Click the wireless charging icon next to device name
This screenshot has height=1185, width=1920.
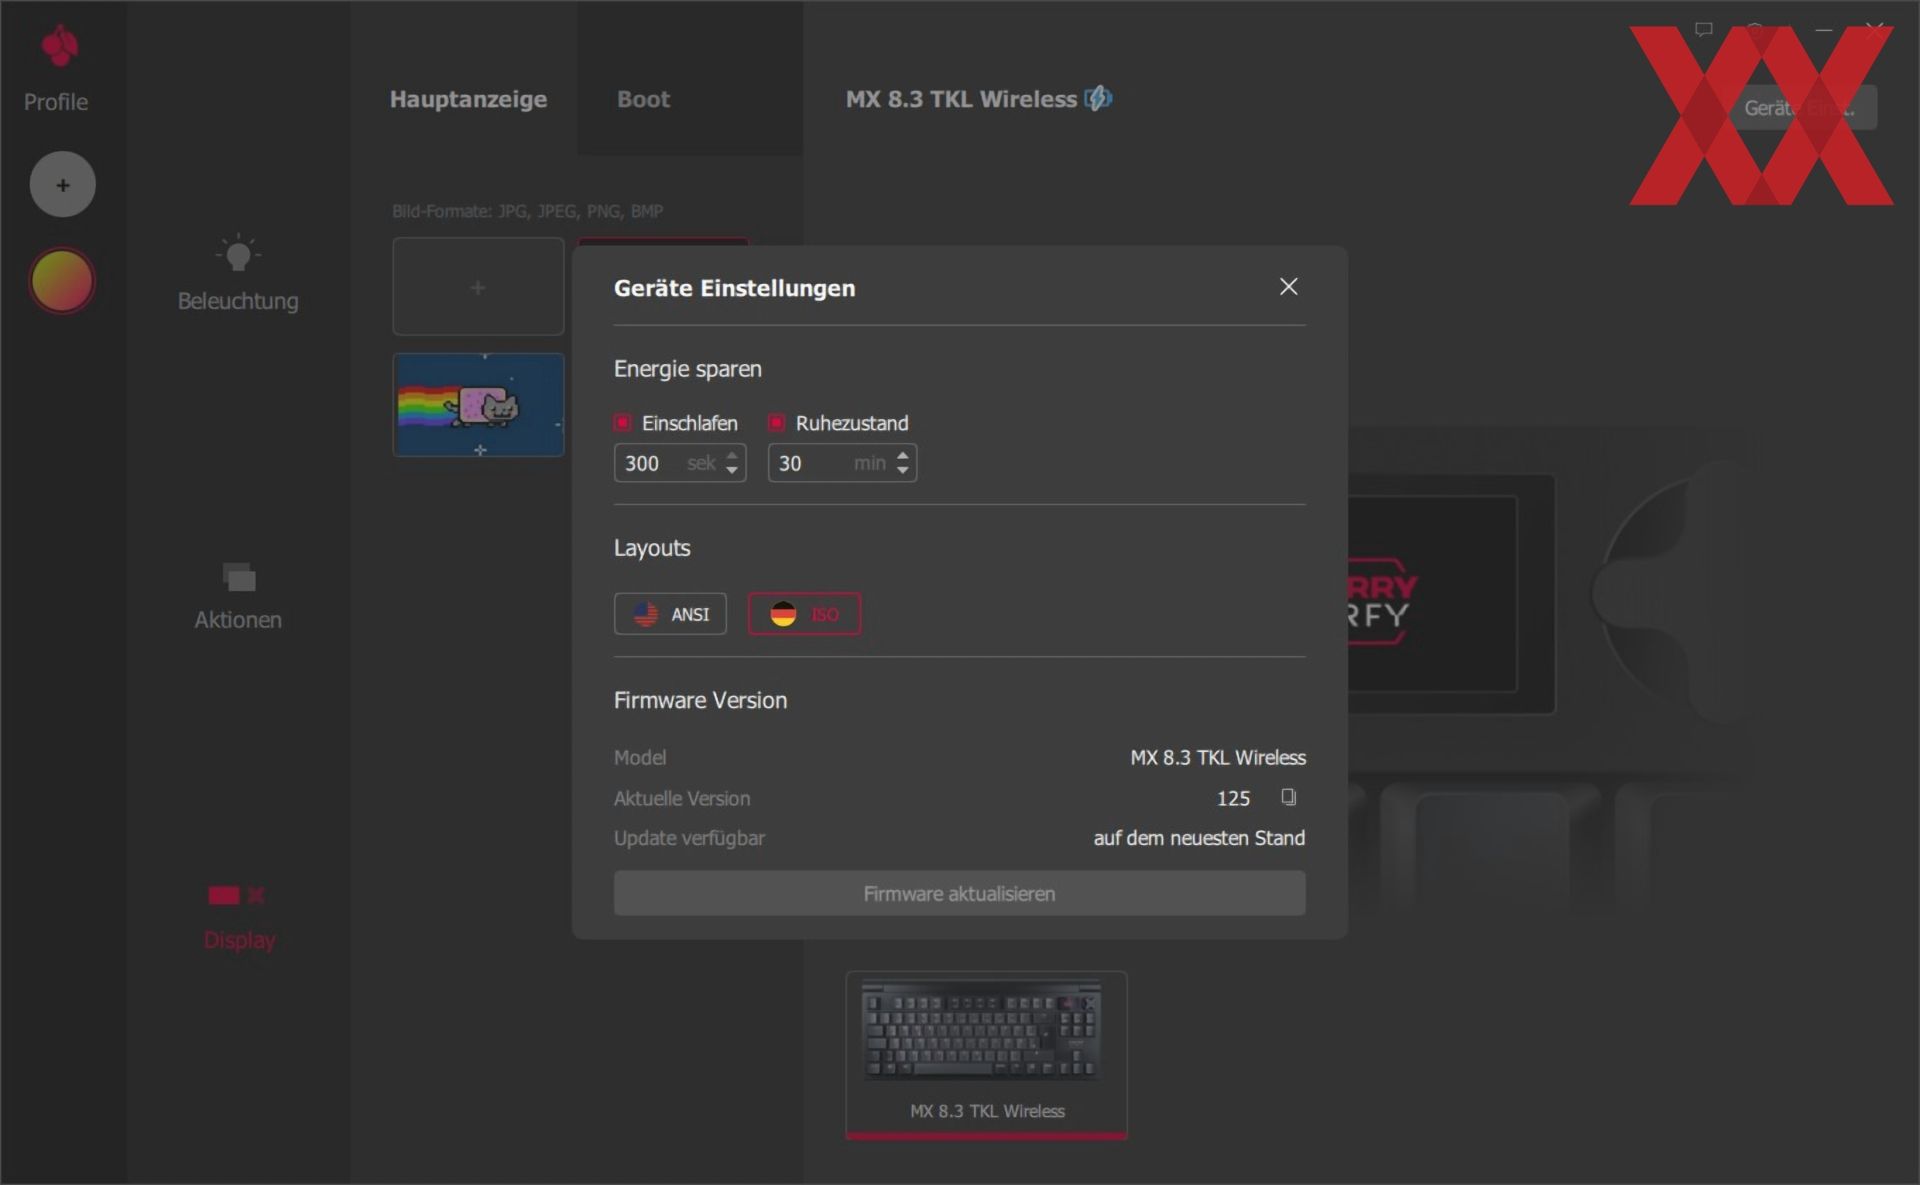coord(1098,98)
